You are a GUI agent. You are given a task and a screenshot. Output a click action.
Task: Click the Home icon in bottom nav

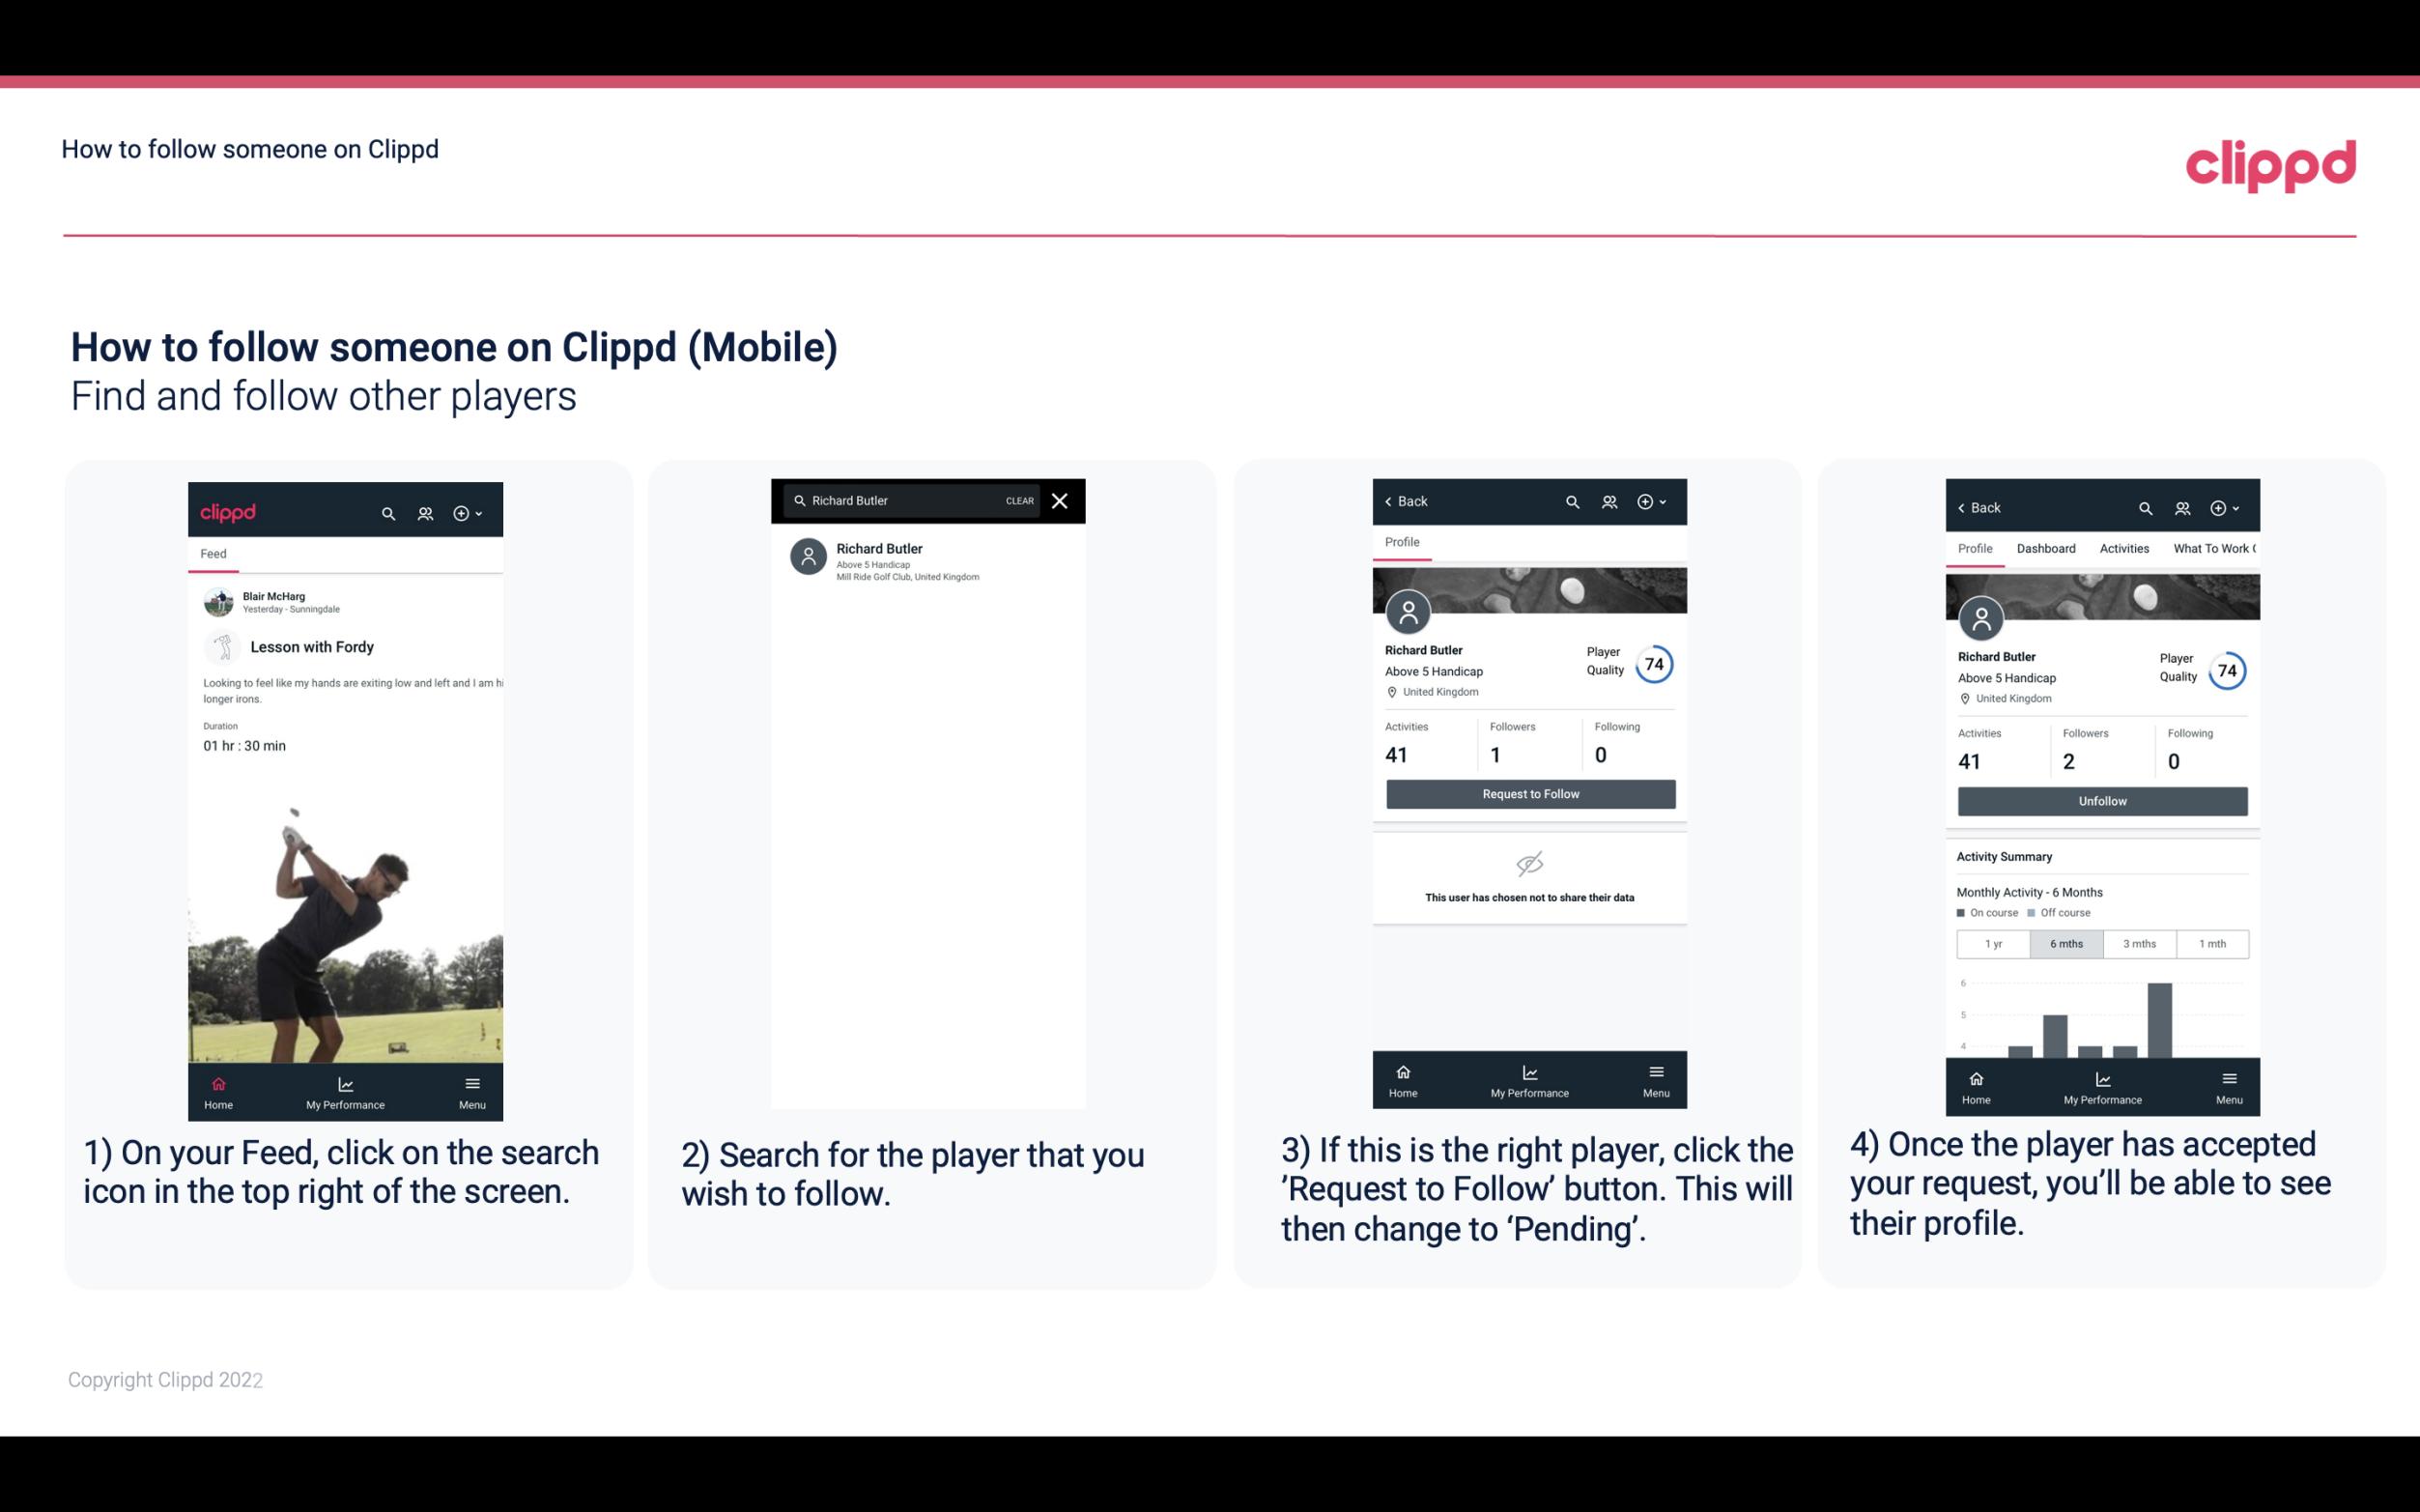tap(217, 1082)
